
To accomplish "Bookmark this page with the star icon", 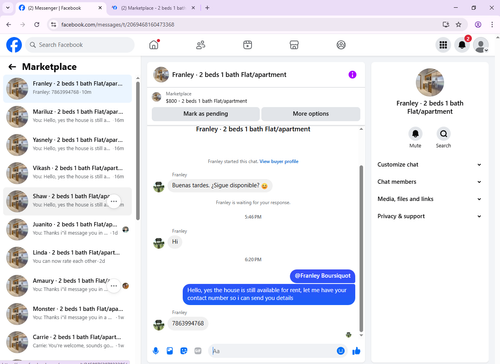I will point(459,24).
